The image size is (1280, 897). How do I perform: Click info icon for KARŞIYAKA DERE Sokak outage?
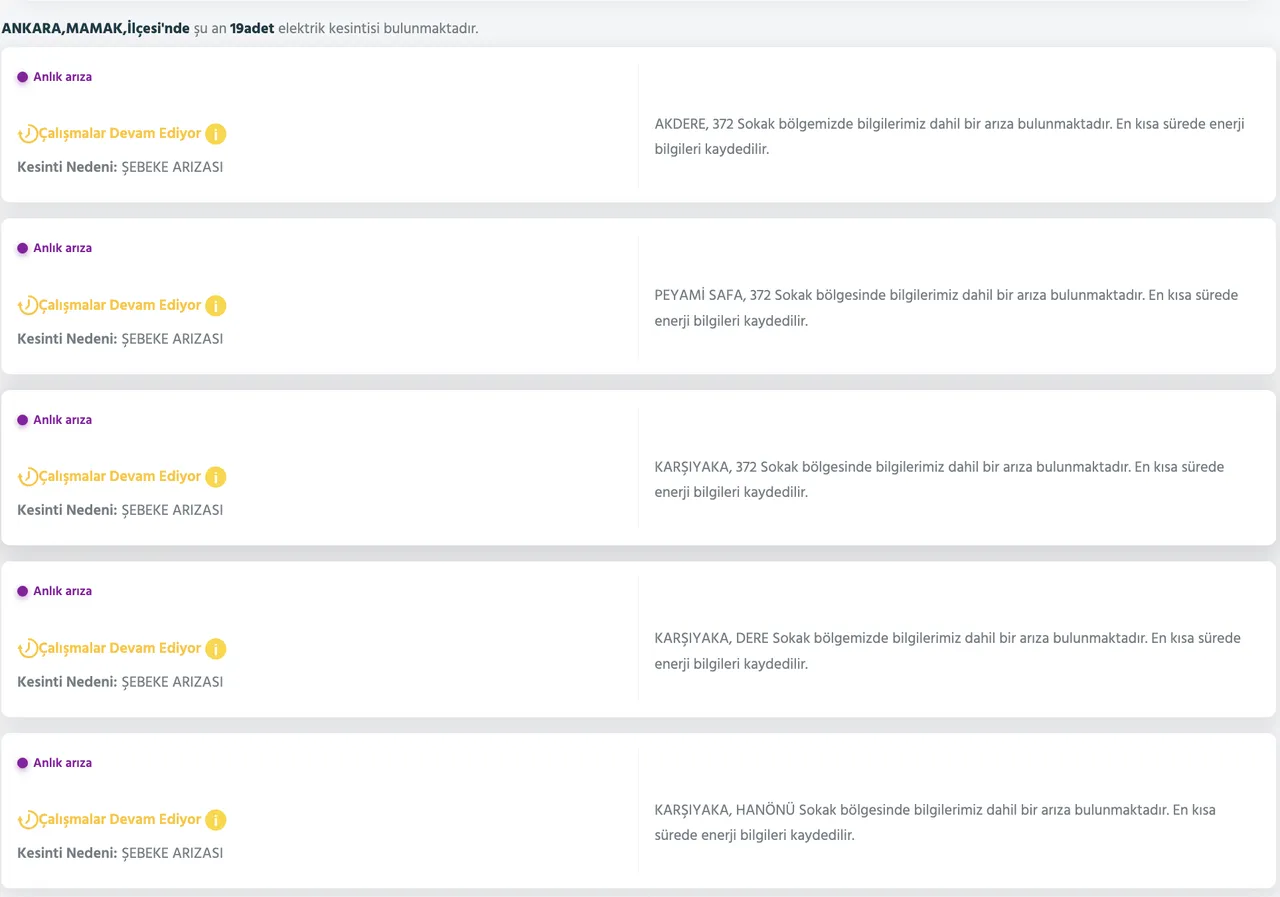[216, 649]
